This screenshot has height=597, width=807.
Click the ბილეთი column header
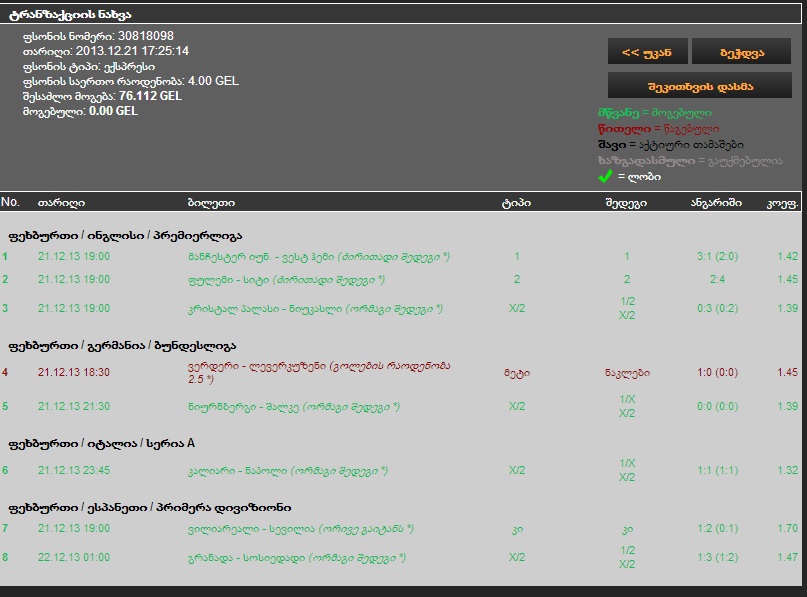point(211,203)
